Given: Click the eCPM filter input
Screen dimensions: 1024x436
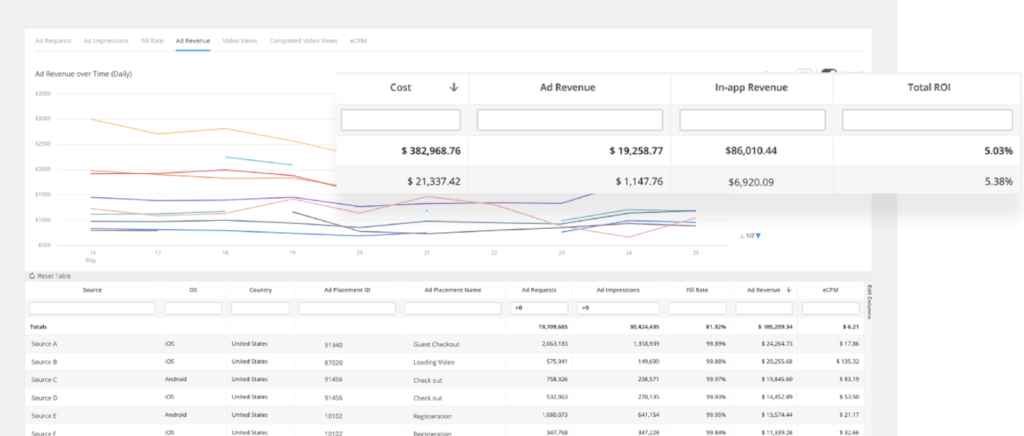Looking at the screenshot, I should [x=831, y=308].
